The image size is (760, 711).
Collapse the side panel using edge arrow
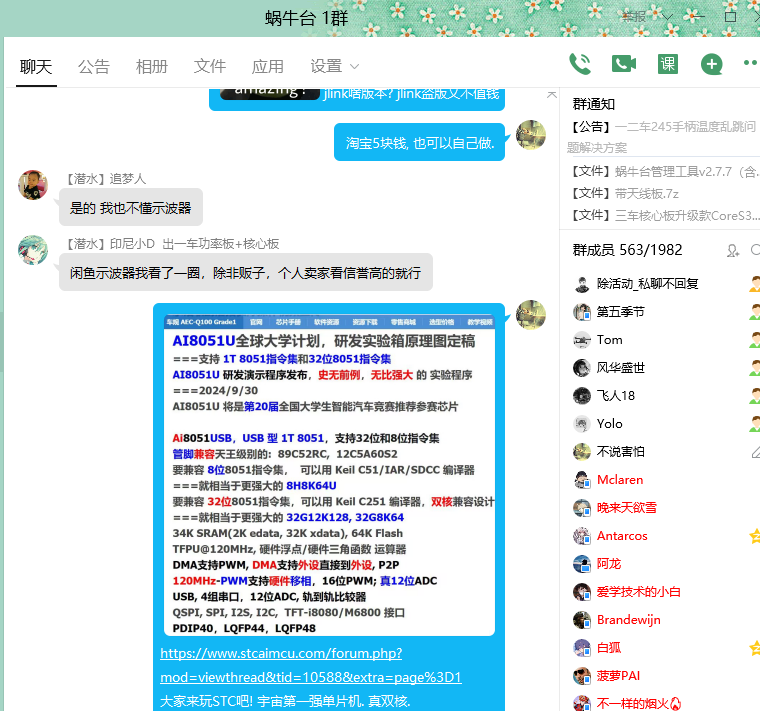click(x=552, y=94)
